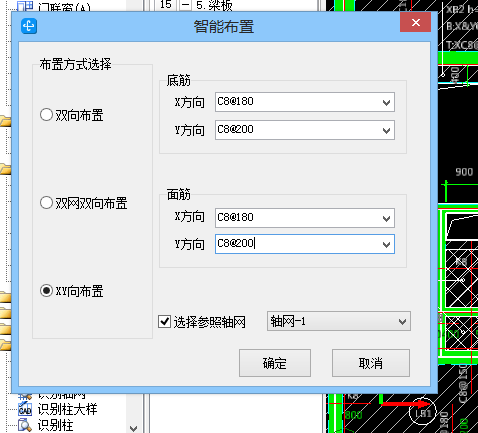Click the 识别柱 magnifier icon

25,425
